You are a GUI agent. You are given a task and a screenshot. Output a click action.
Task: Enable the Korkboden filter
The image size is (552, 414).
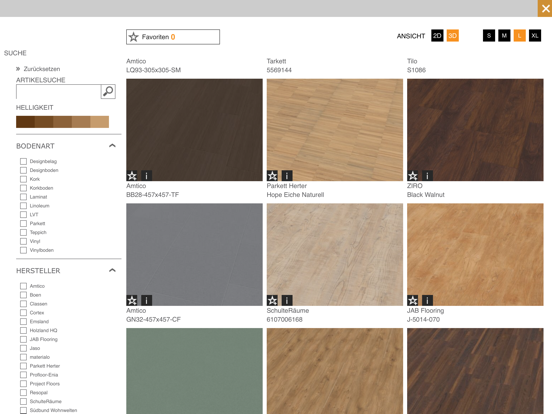[23, 188]
